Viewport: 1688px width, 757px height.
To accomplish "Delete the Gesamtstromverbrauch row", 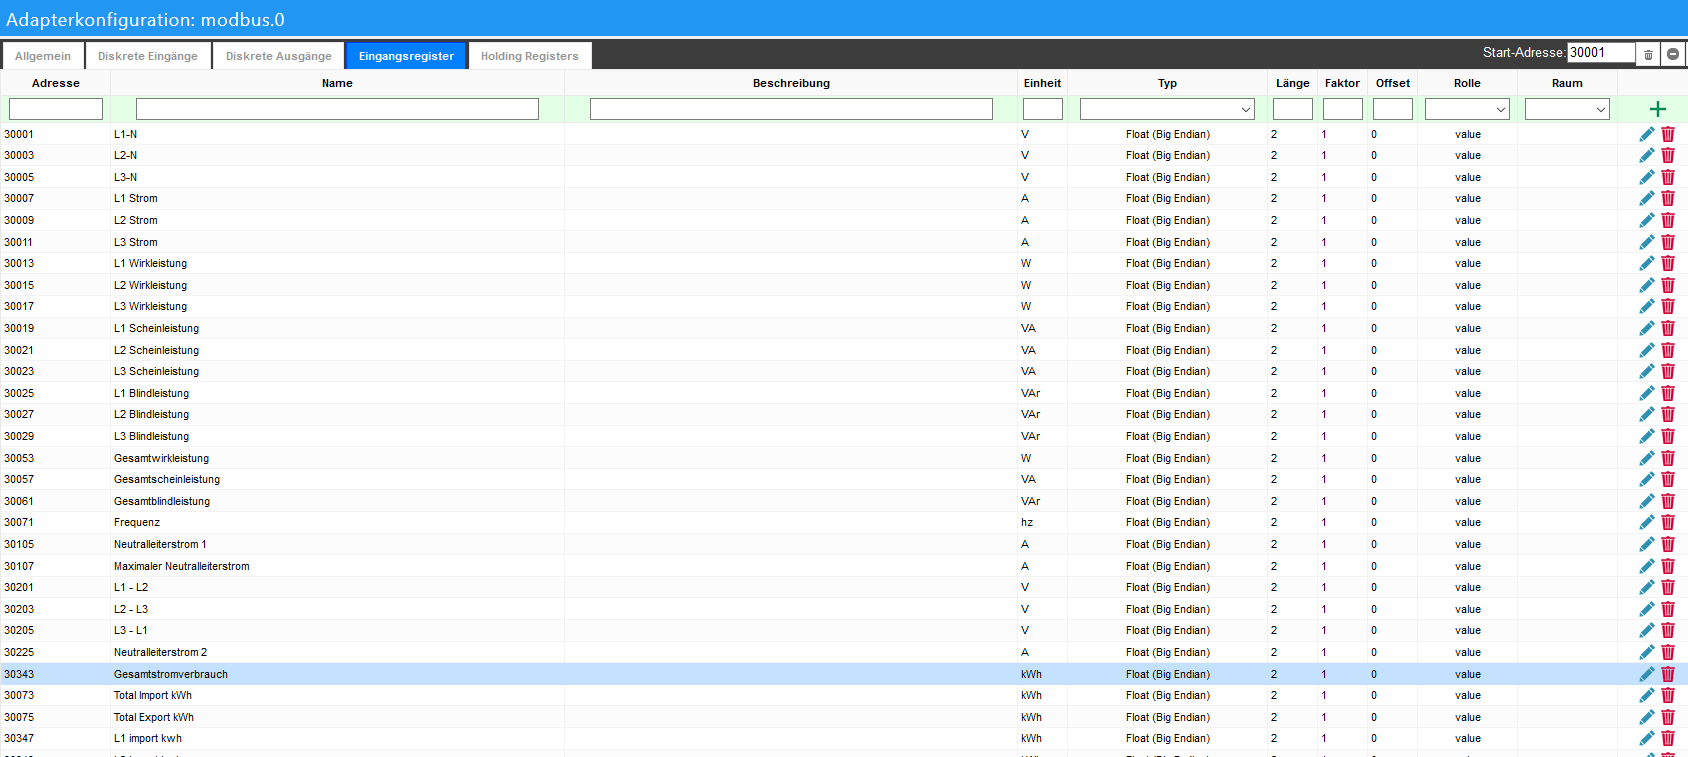I will click(1668, 674).
